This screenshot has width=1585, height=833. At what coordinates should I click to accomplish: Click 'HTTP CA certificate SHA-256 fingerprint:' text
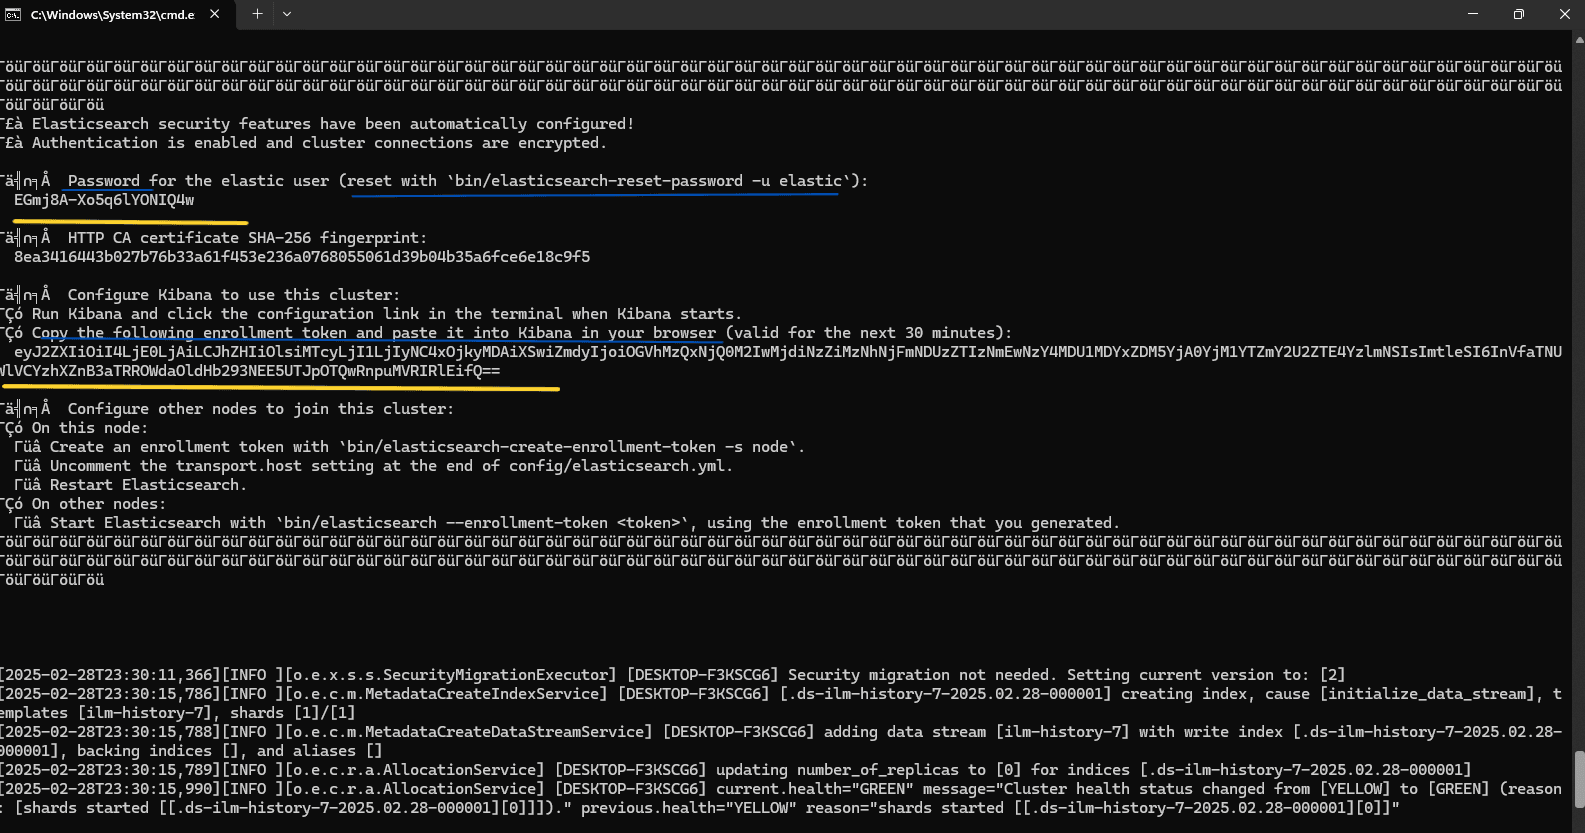point(247,238)
